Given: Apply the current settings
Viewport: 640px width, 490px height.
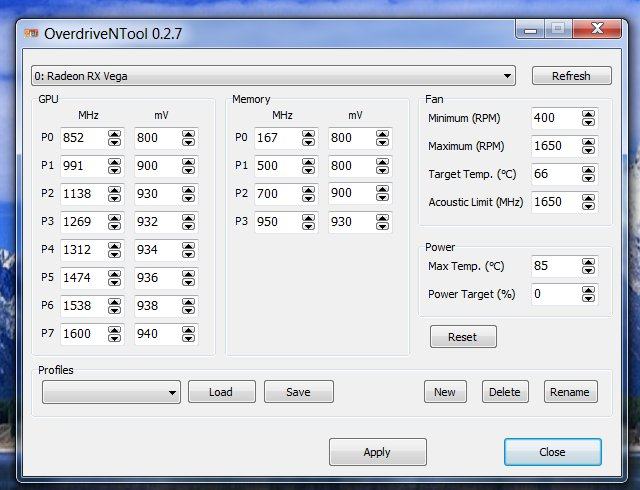Looking at the screenshot, I should coord(378,452).
